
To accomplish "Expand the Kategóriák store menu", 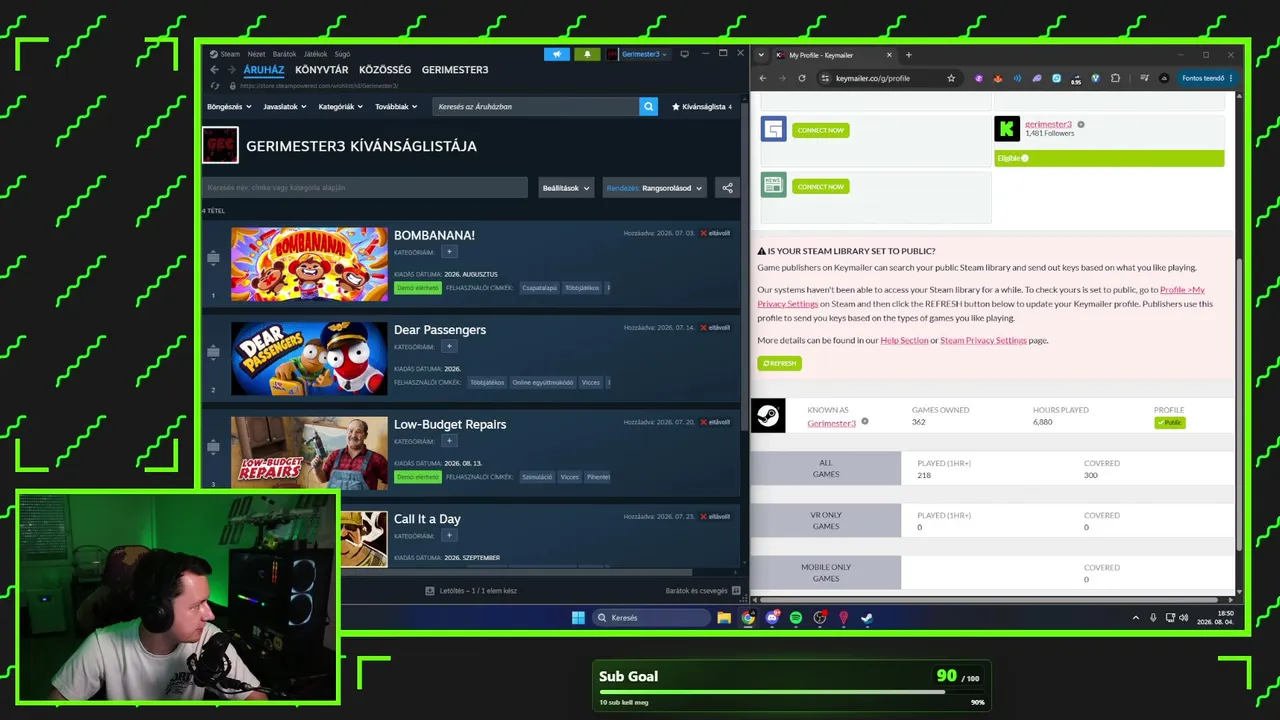I will pos(340,106).
